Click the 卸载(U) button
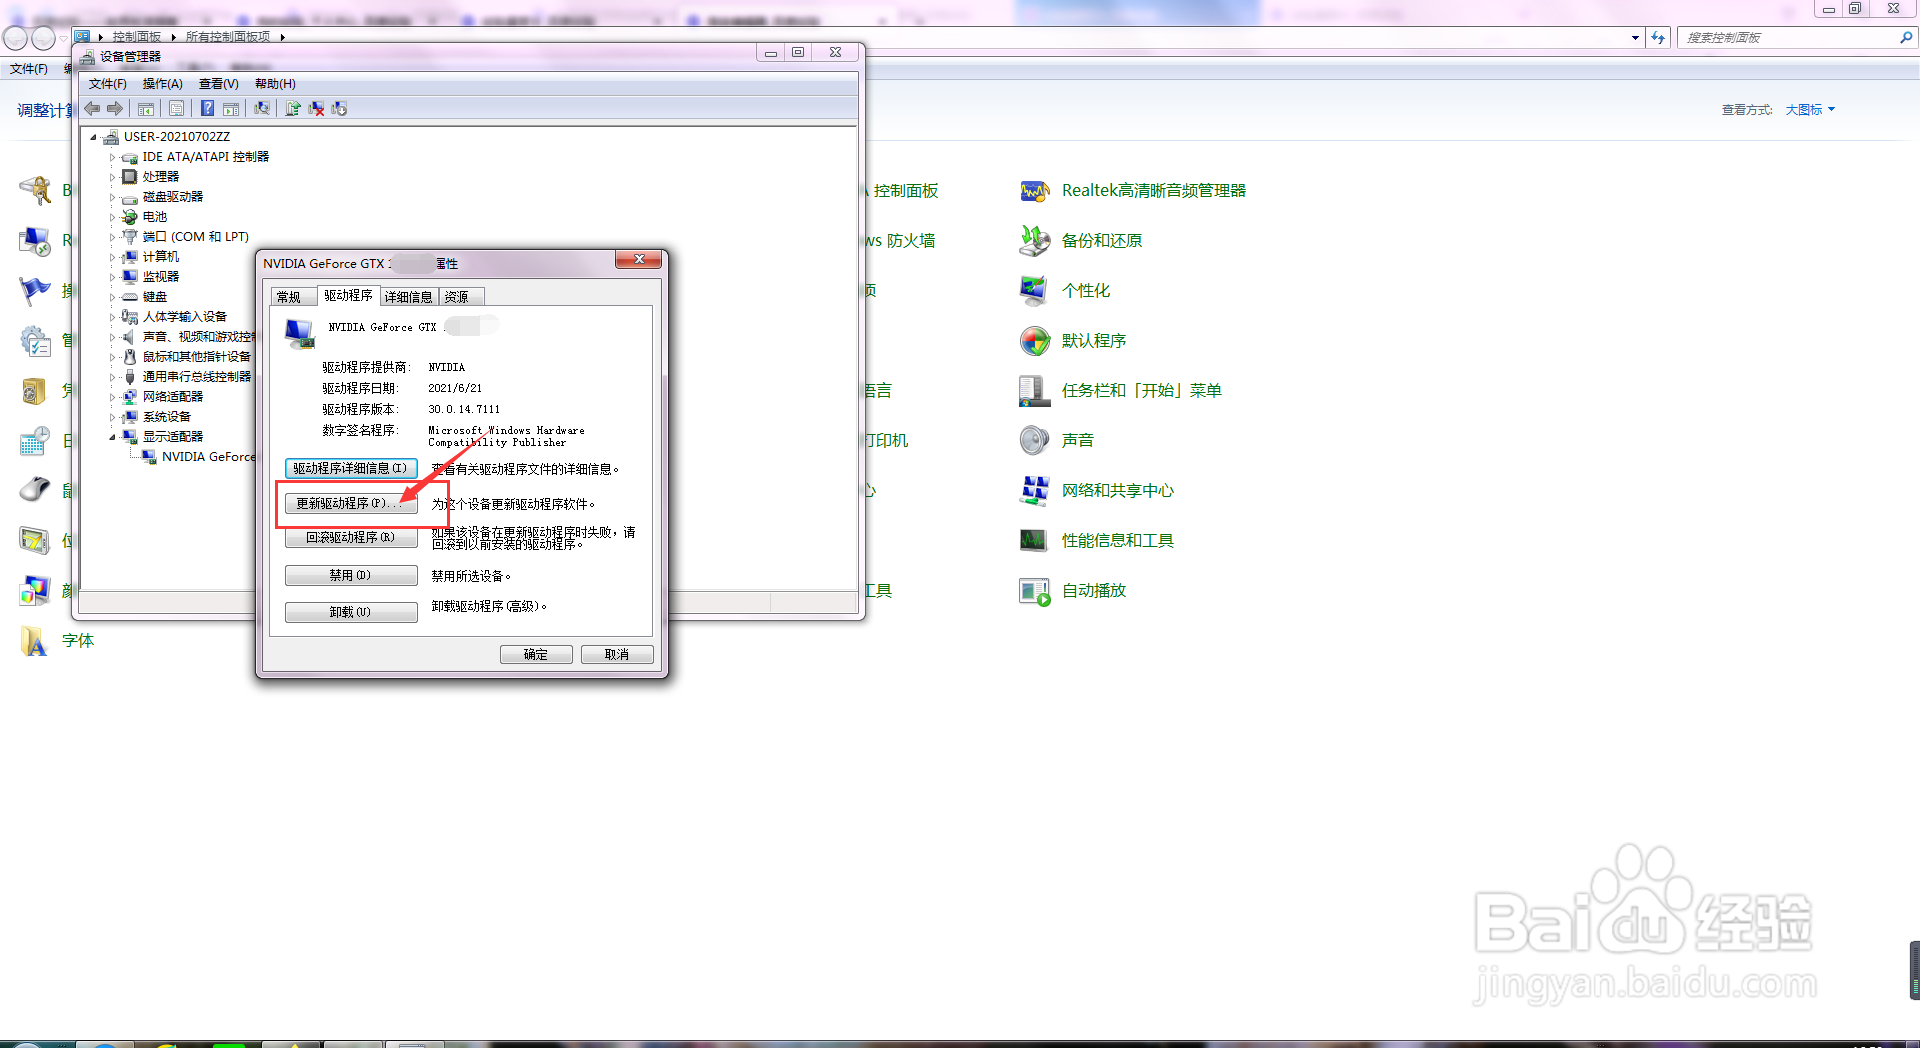 coord(350,612)
